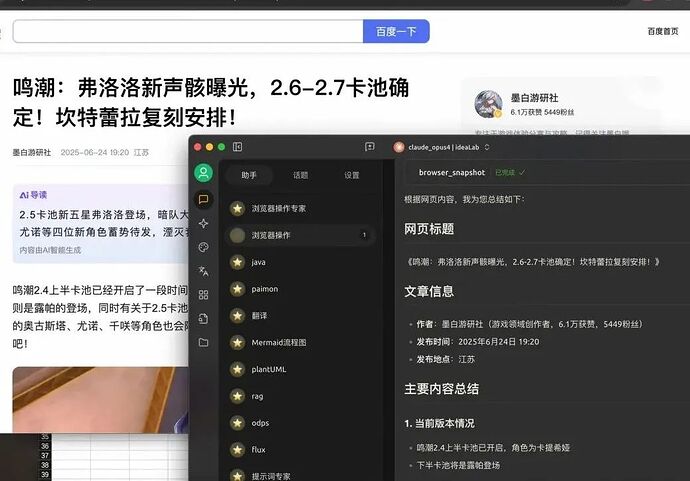Open the mini-apps grid sidebar icon

point(204,295)
